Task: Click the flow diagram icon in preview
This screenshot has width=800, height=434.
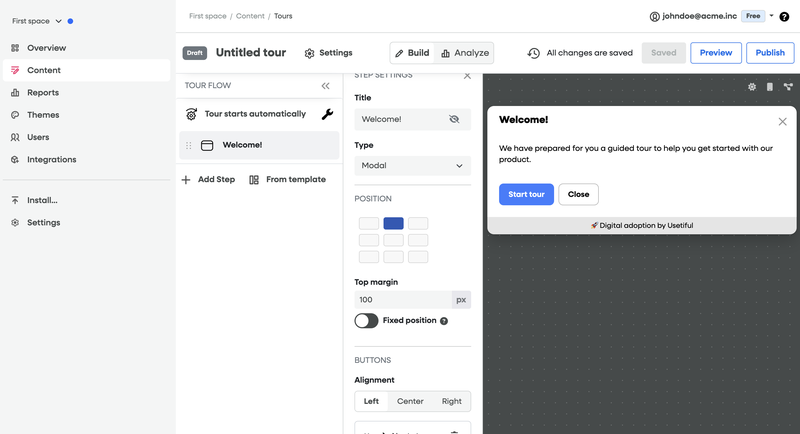Action: point(788,87)
